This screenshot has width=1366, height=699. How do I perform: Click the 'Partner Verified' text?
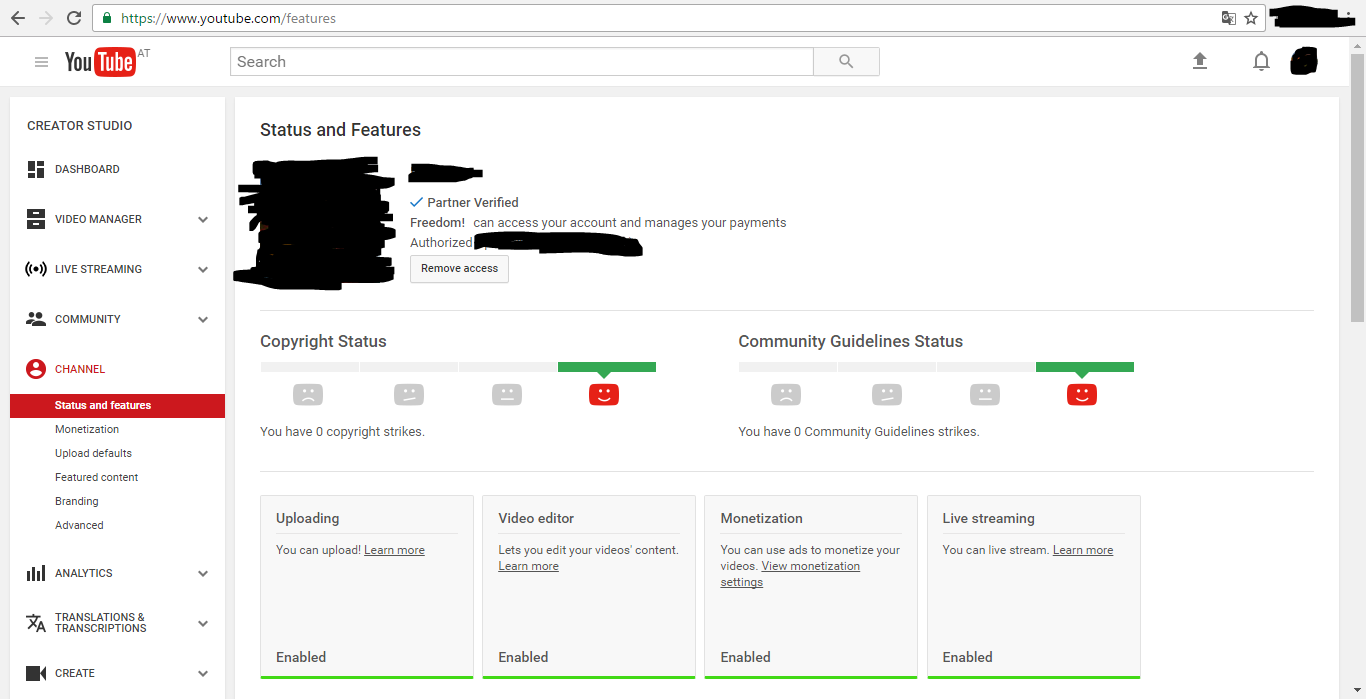[x=473, y=203]
